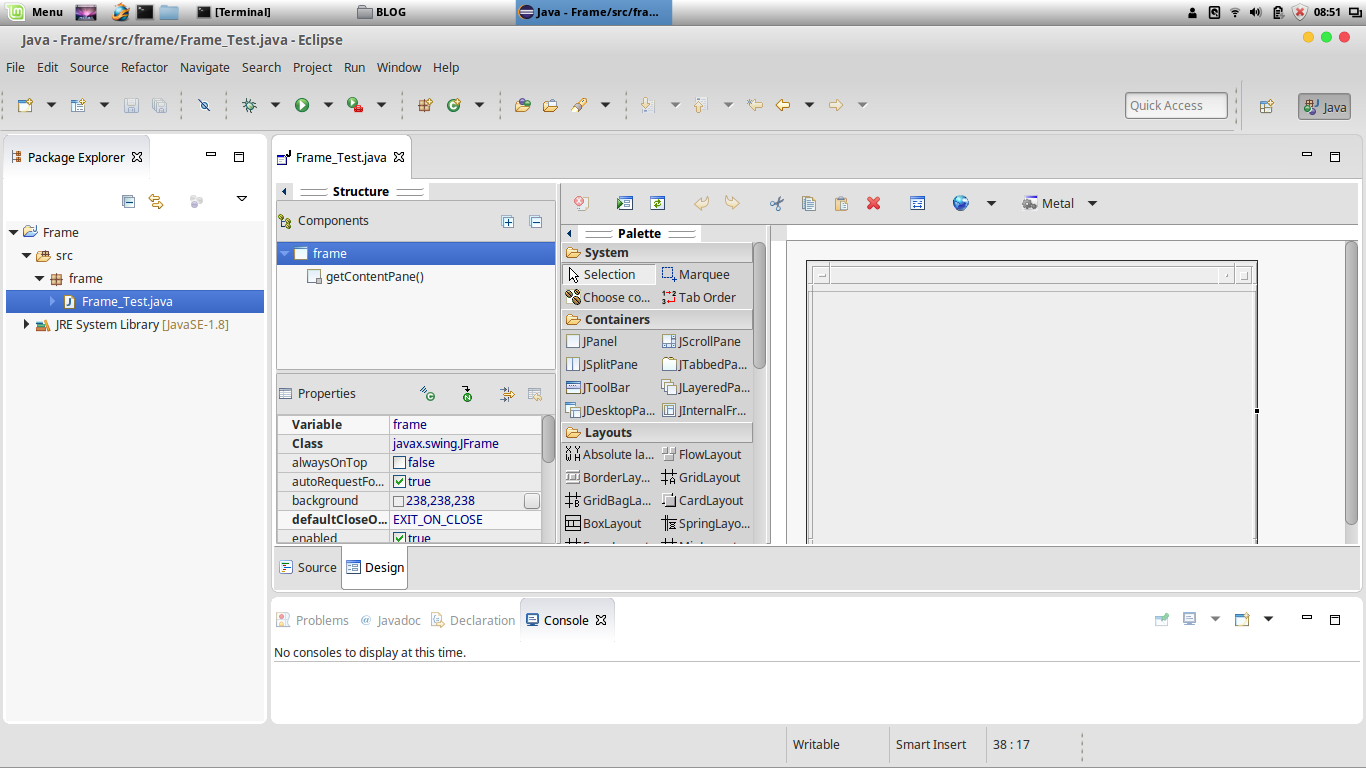Open the background color swatch editor

click(x=531, y=500)
